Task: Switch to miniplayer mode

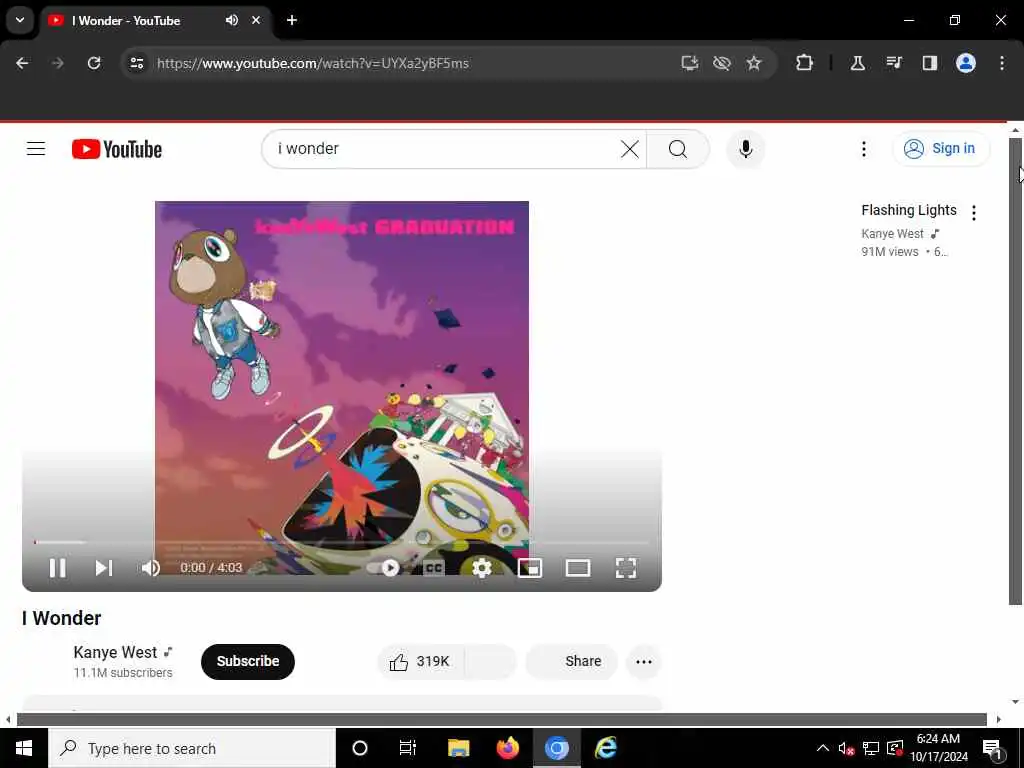Action: 530,568
